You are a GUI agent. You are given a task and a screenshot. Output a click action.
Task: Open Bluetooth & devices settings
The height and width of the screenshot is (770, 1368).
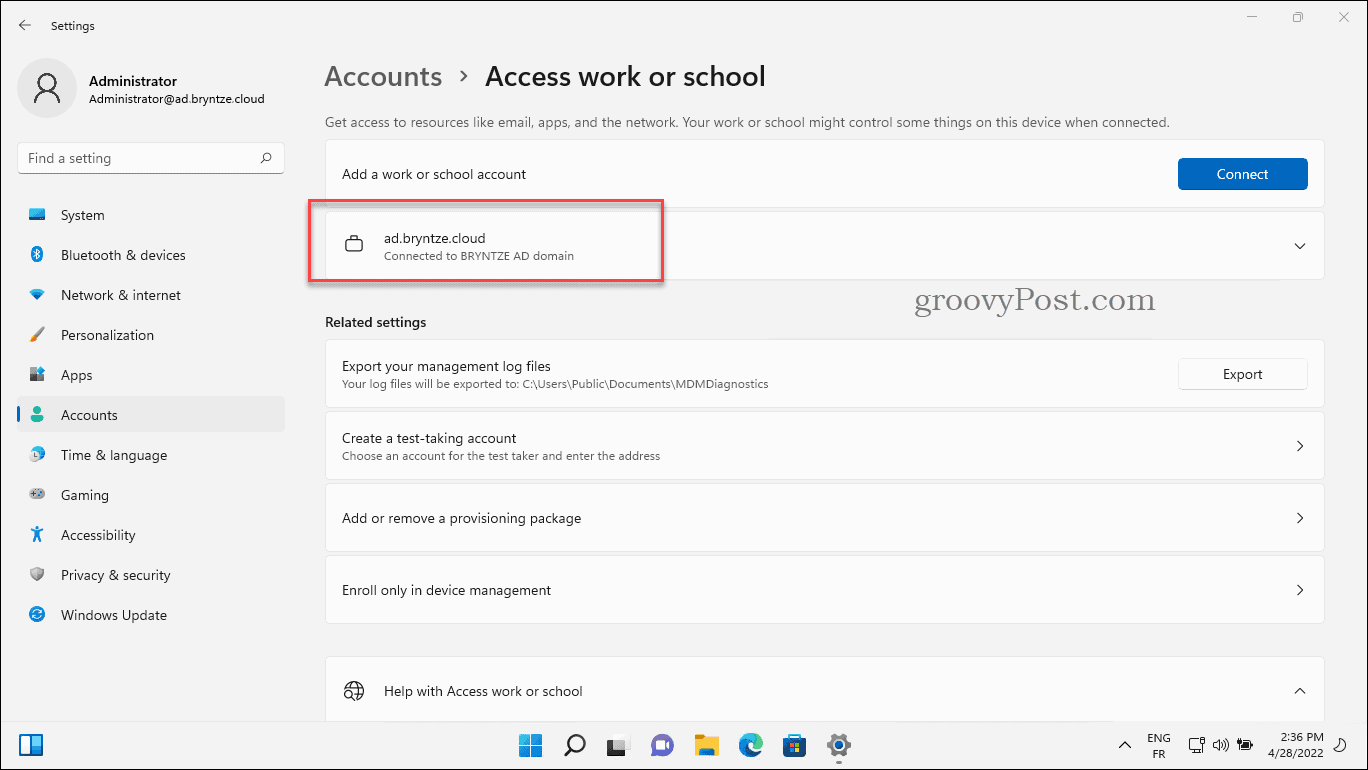pyautogui.click(x=122, y=255)
